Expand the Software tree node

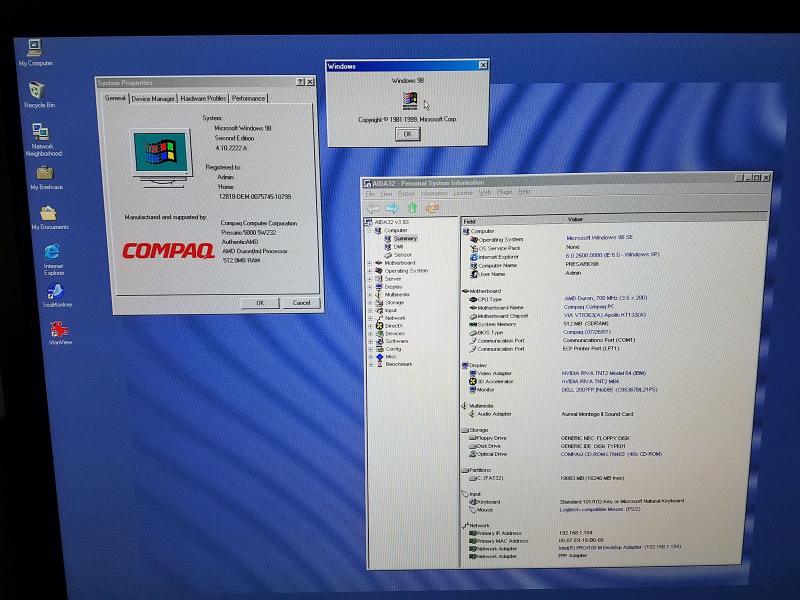(x=369, y=341)
